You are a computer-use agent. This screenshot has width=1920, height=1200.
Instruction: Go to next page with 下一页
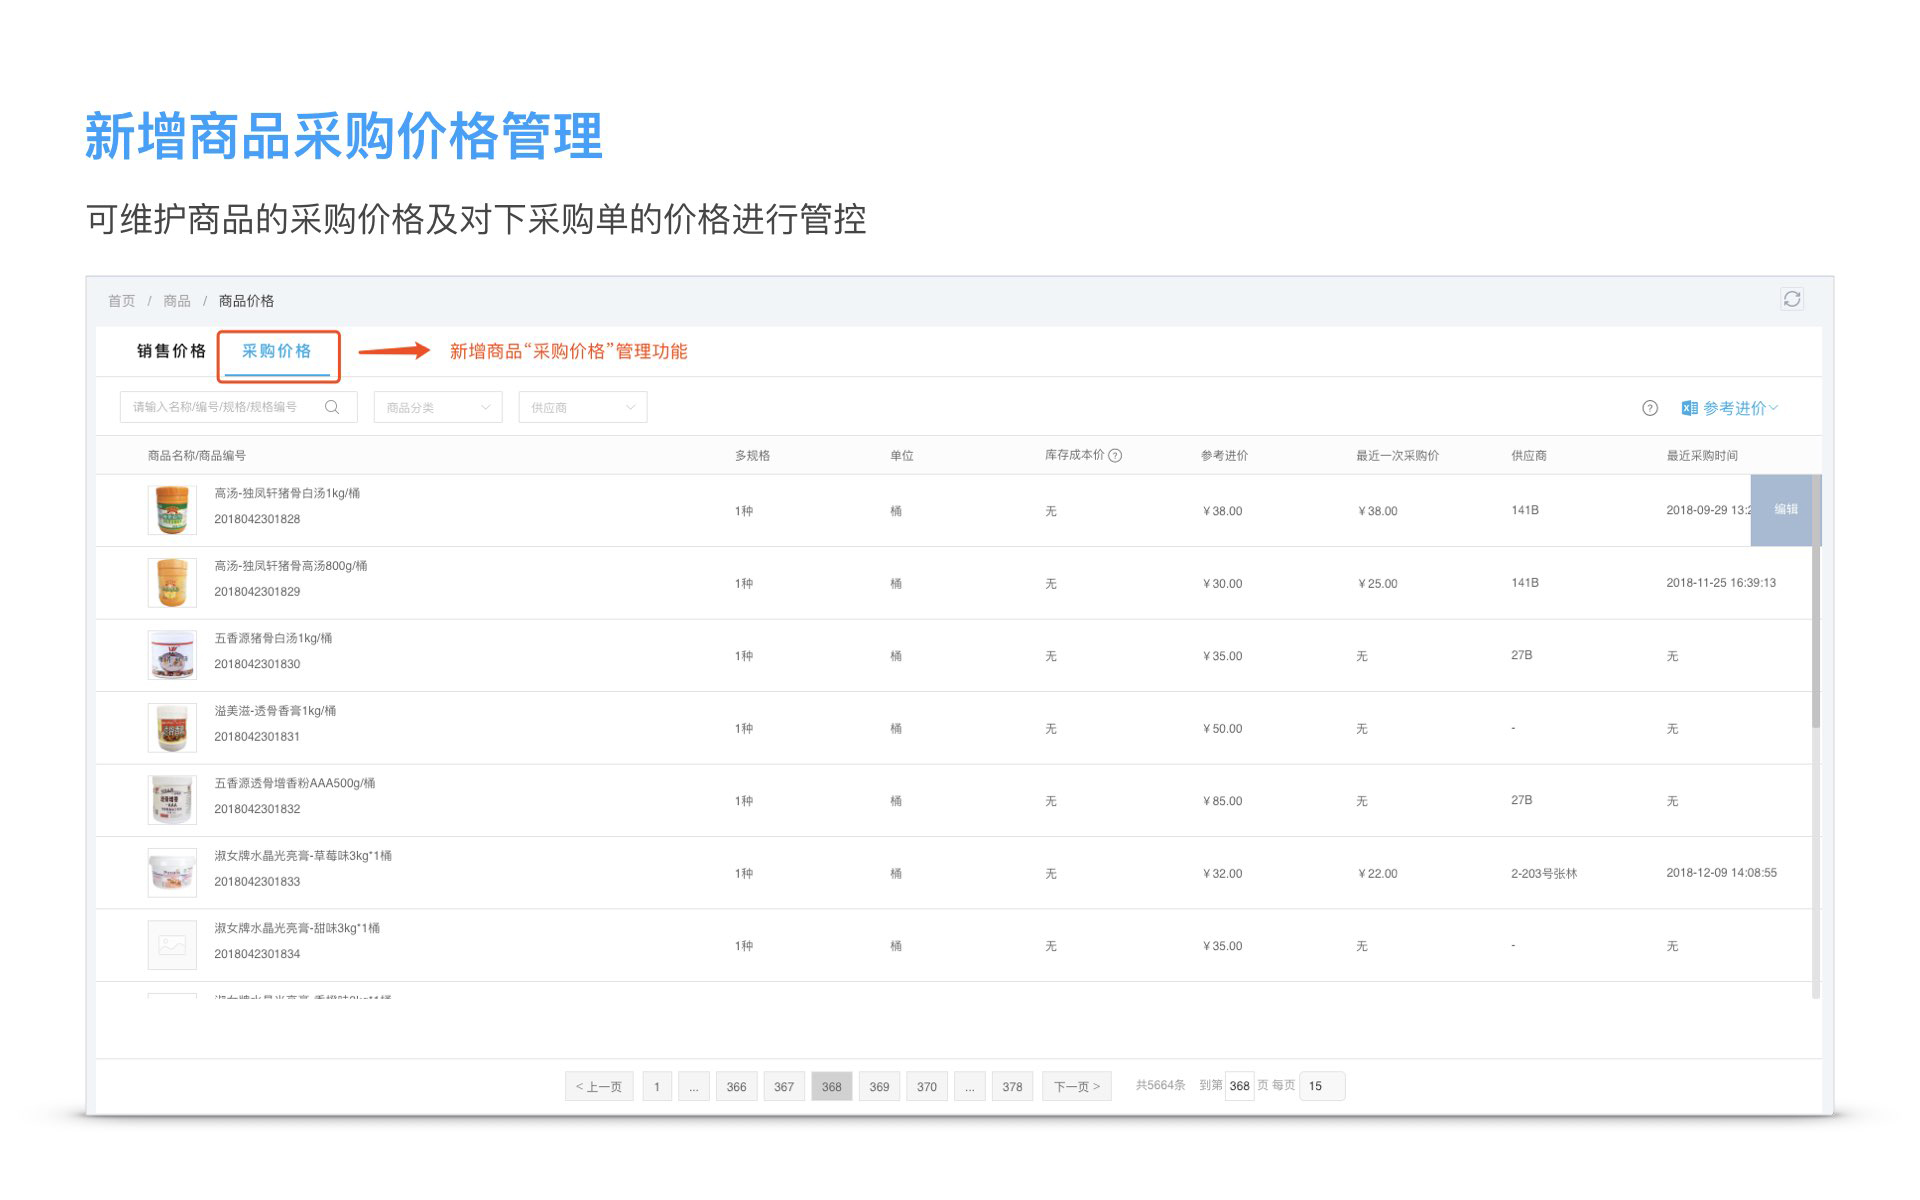click(x=1076, y=1086)
